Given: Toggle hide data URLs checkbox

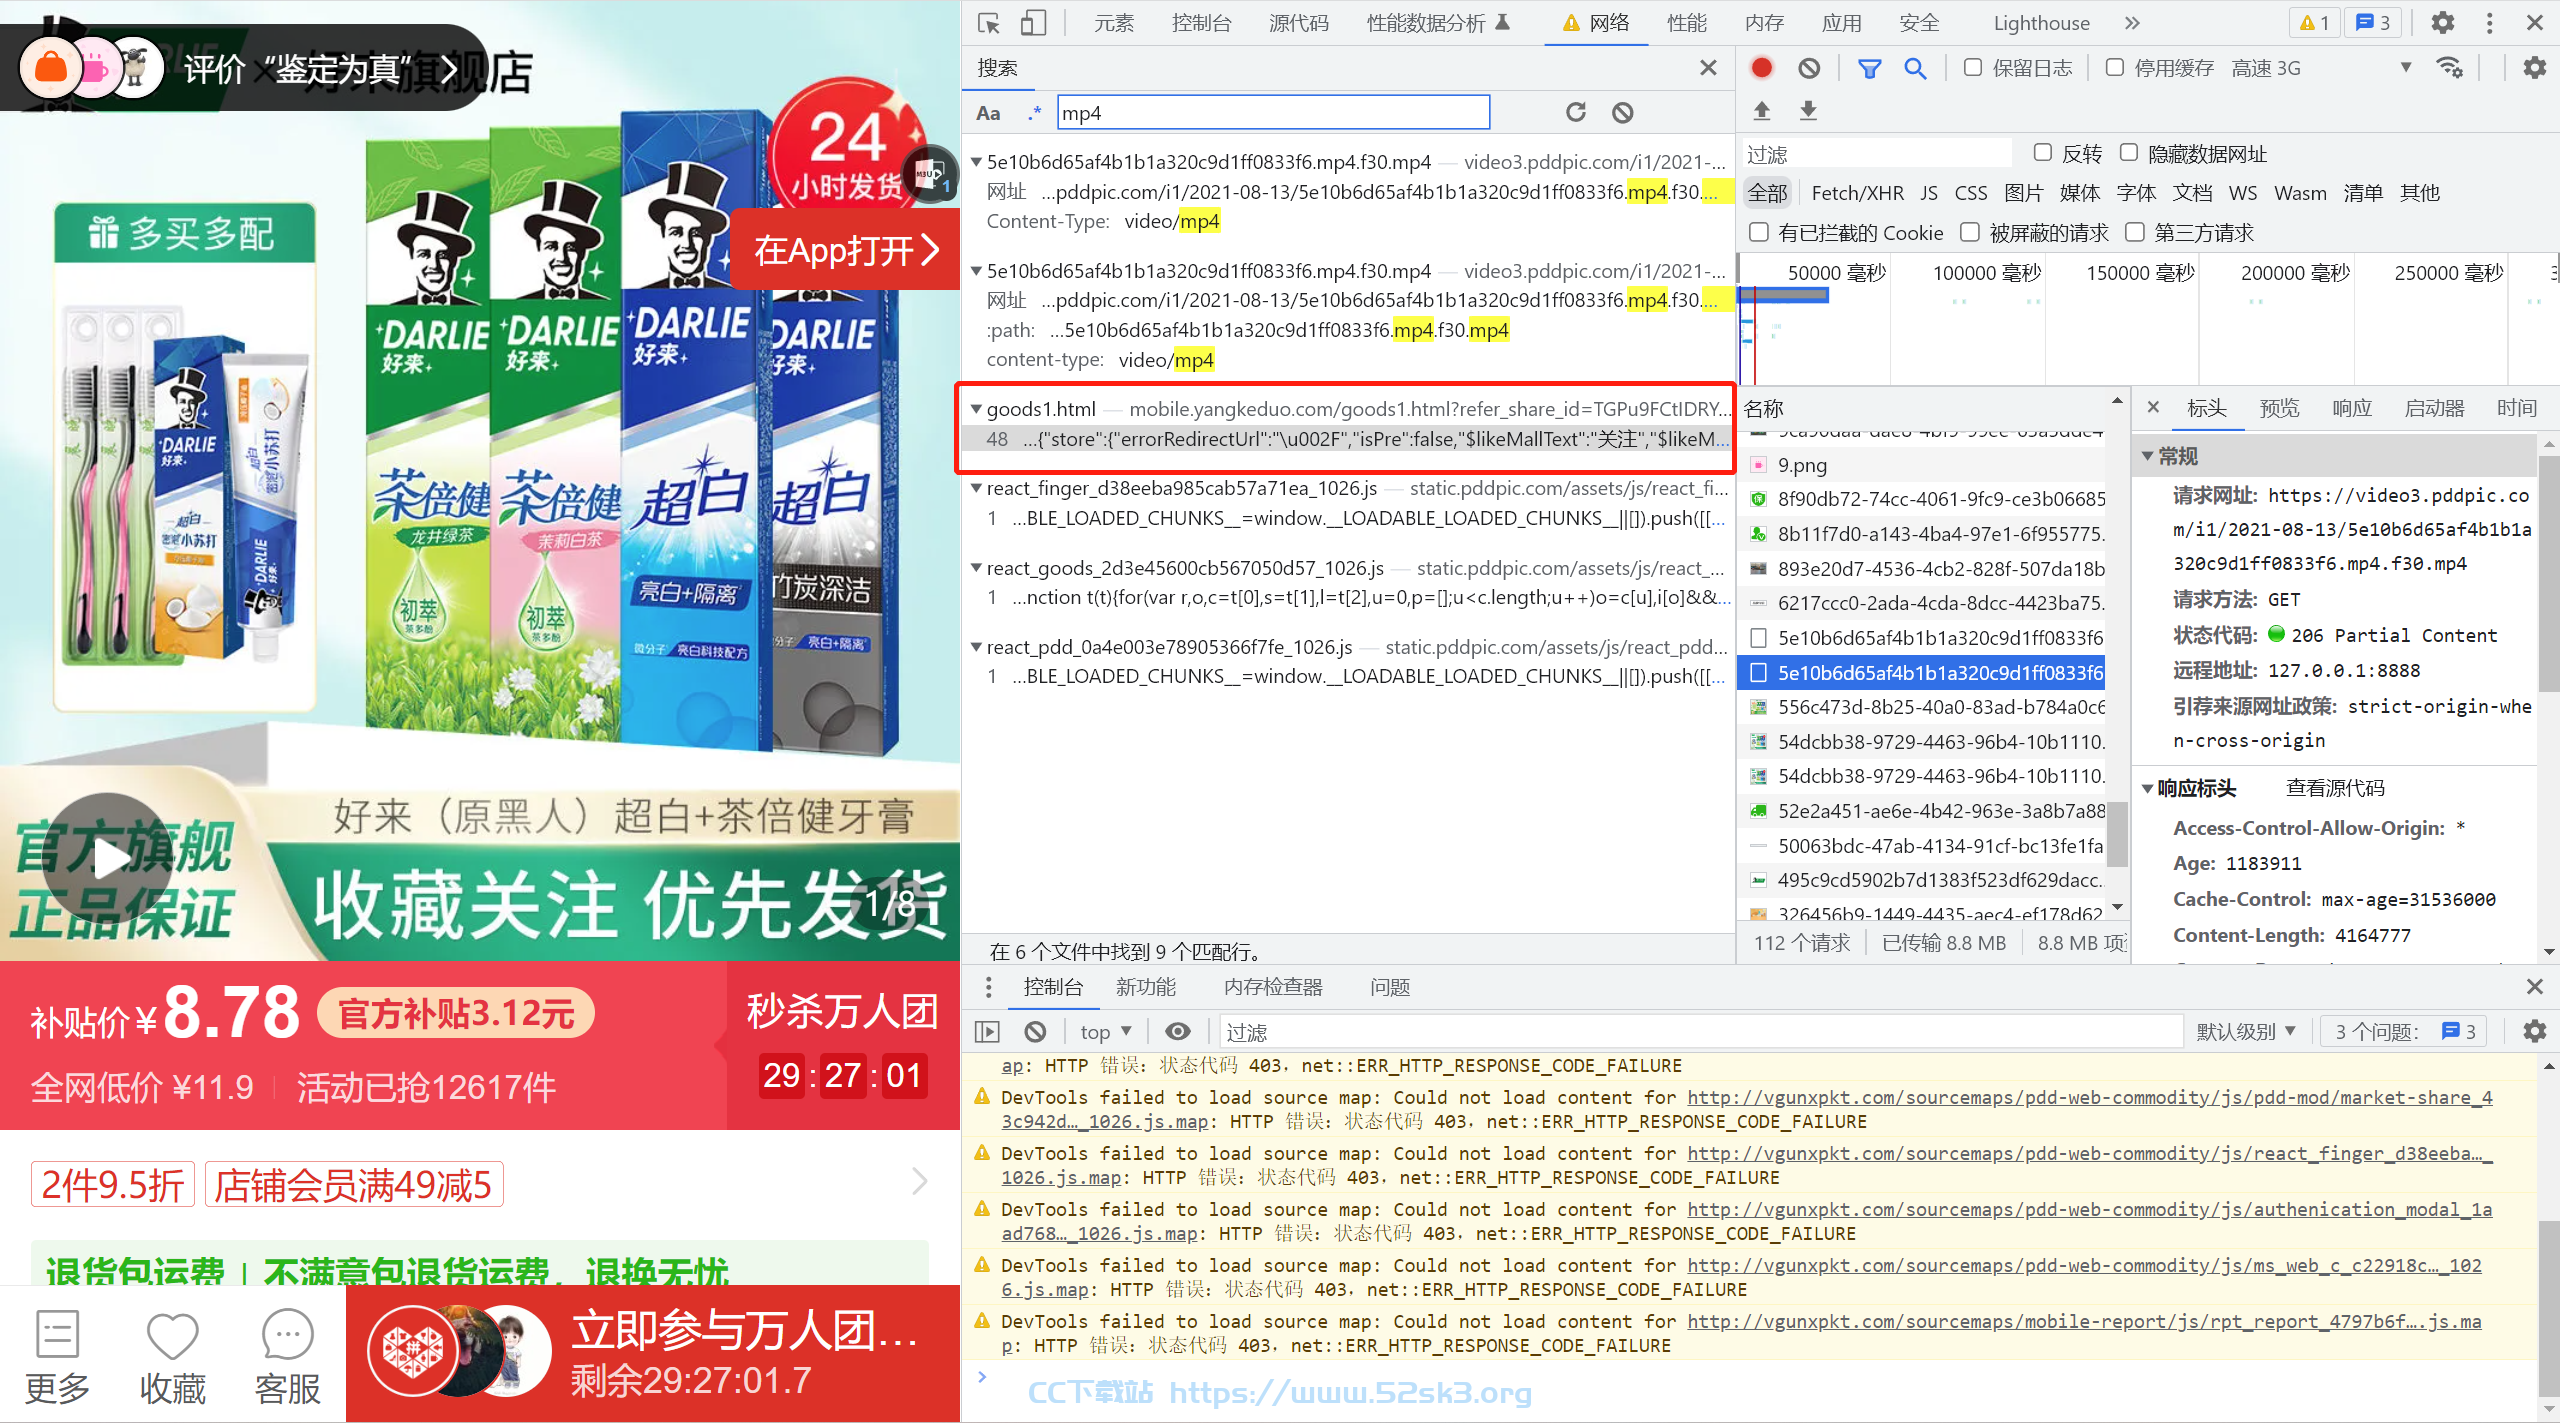Looking at the screenshot, I should 2129,152.
